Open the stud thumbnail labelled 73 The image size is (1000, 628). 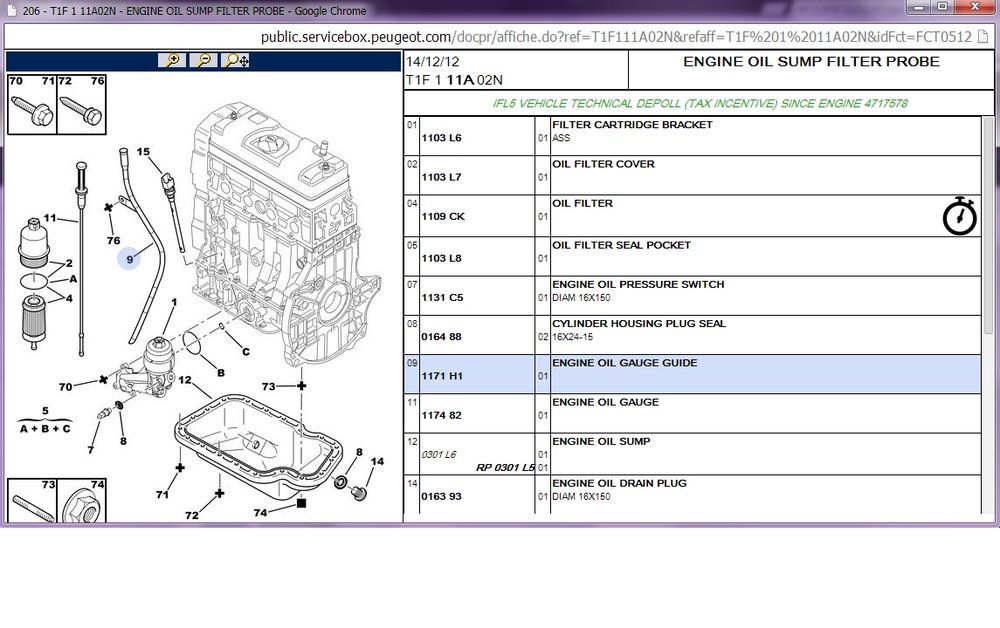coord(33,501)
